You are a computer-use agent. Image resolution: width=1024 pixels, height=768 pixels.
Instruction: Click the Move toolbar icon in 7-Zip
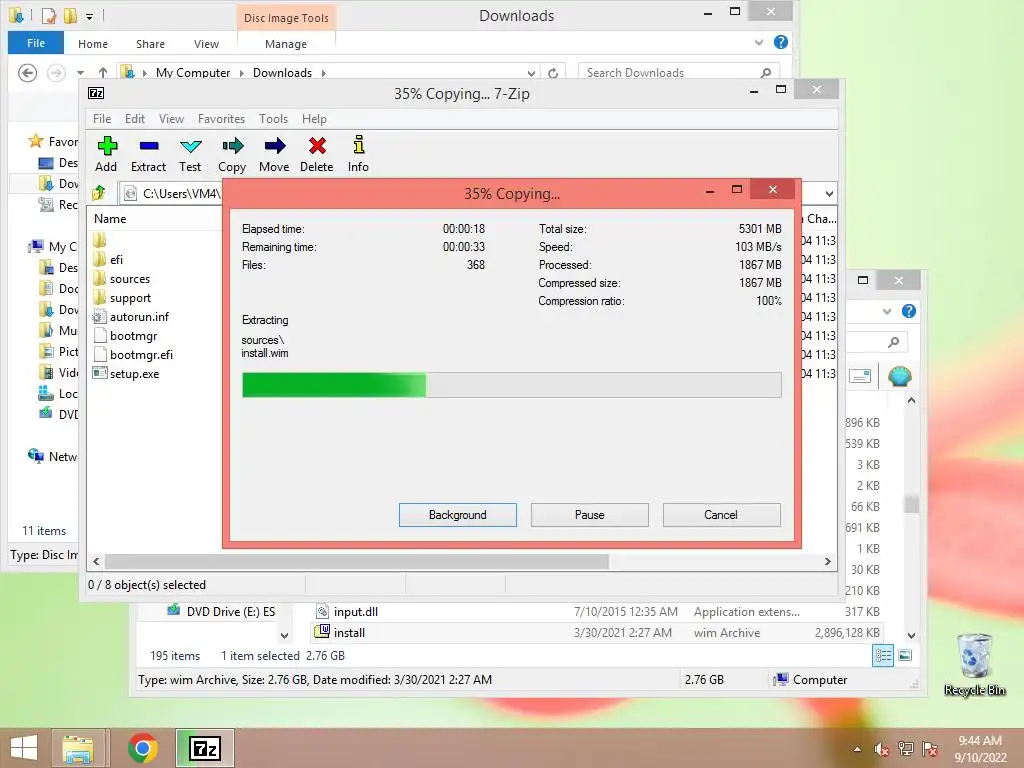274,154
